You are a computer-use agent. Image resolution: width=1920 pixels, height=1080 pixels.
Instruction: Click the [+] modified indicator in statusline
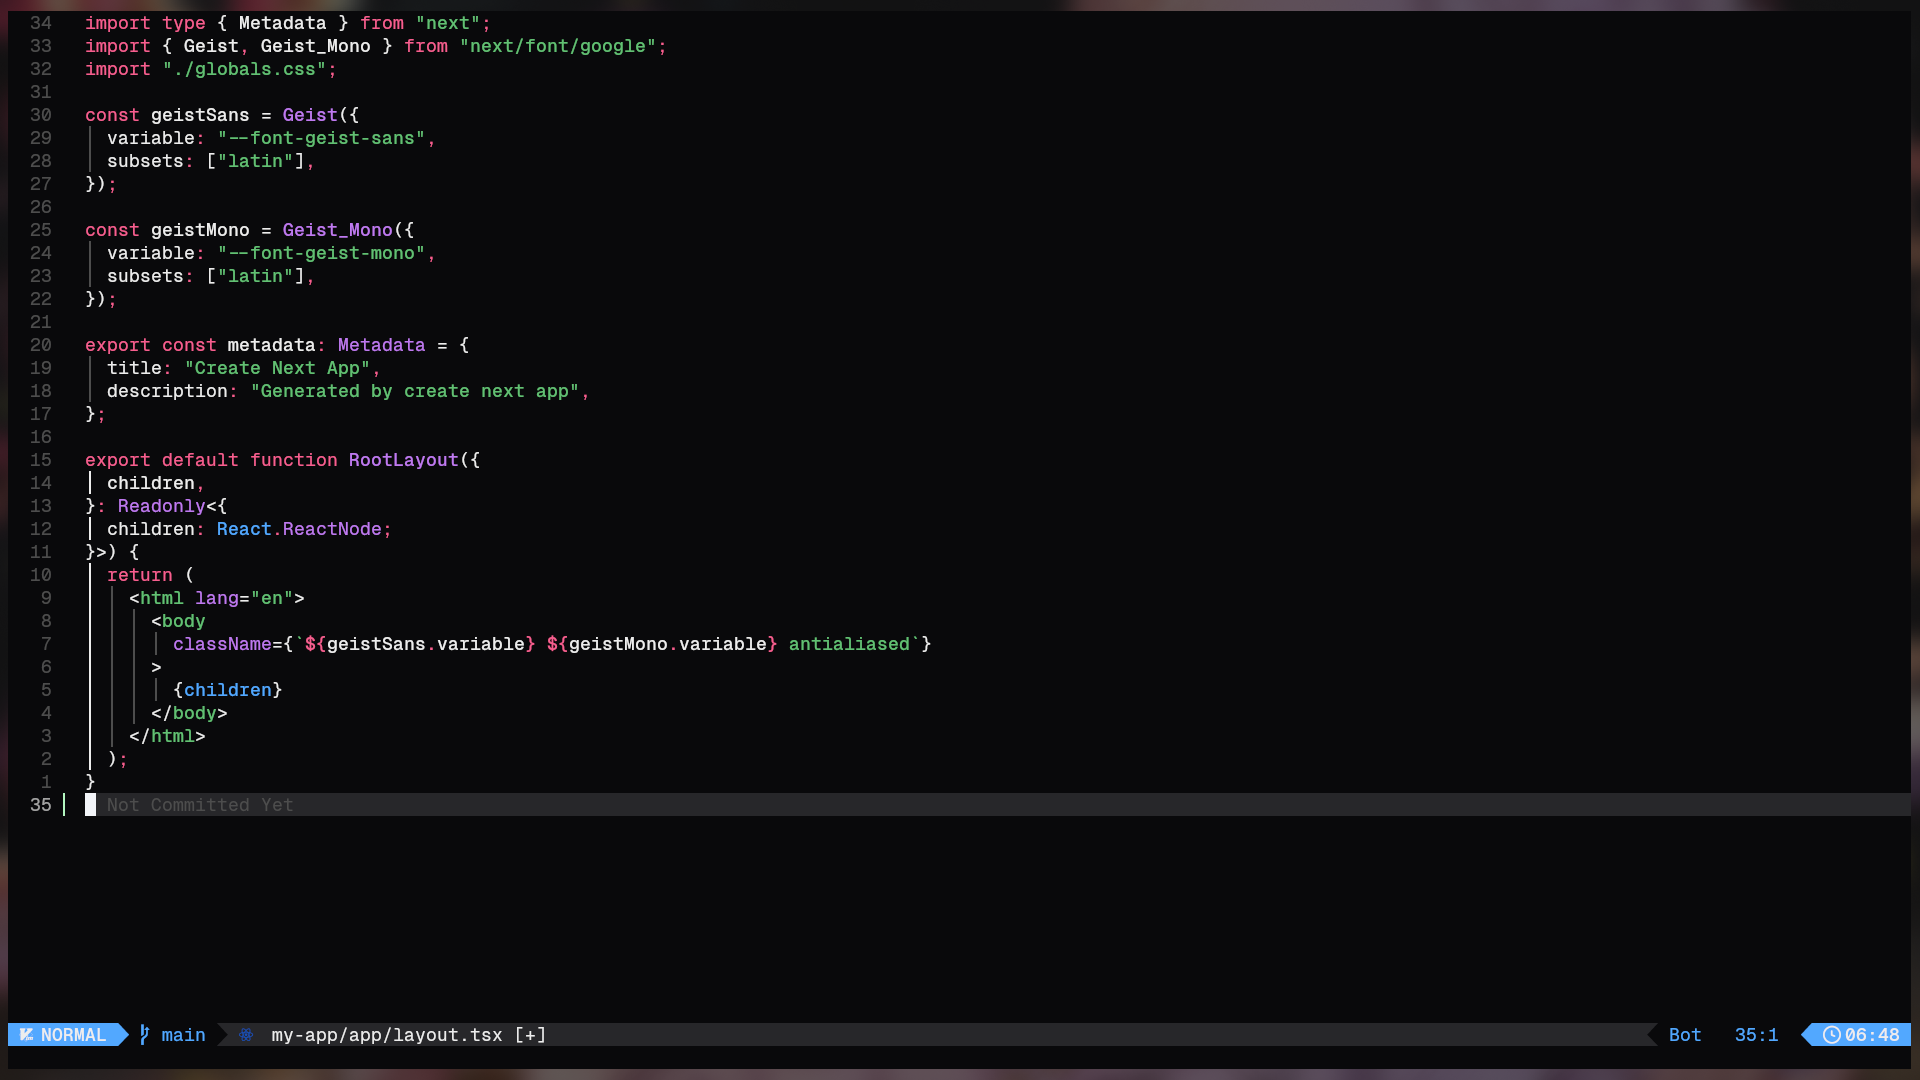(x=530, y=1035)
